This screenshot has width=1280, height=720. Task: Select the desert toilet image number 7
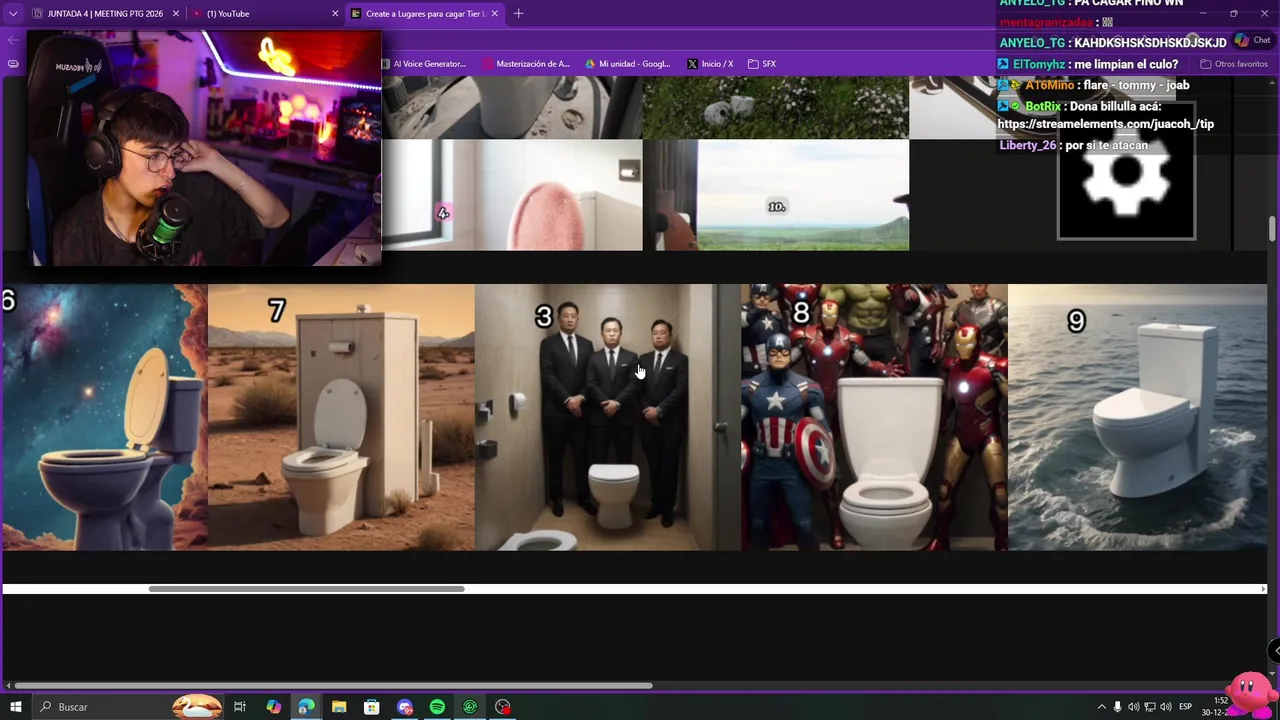341,417
